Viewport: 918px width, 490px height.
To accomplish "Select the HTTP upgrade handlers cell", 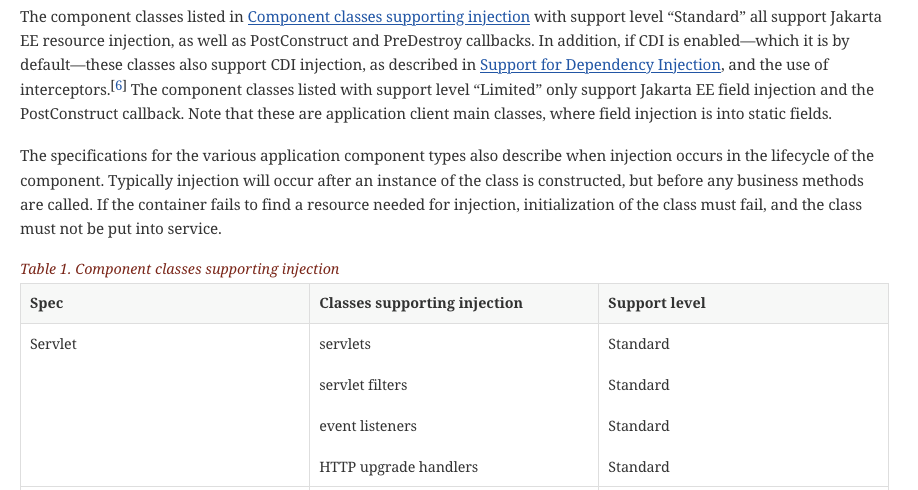I will 398,467.
